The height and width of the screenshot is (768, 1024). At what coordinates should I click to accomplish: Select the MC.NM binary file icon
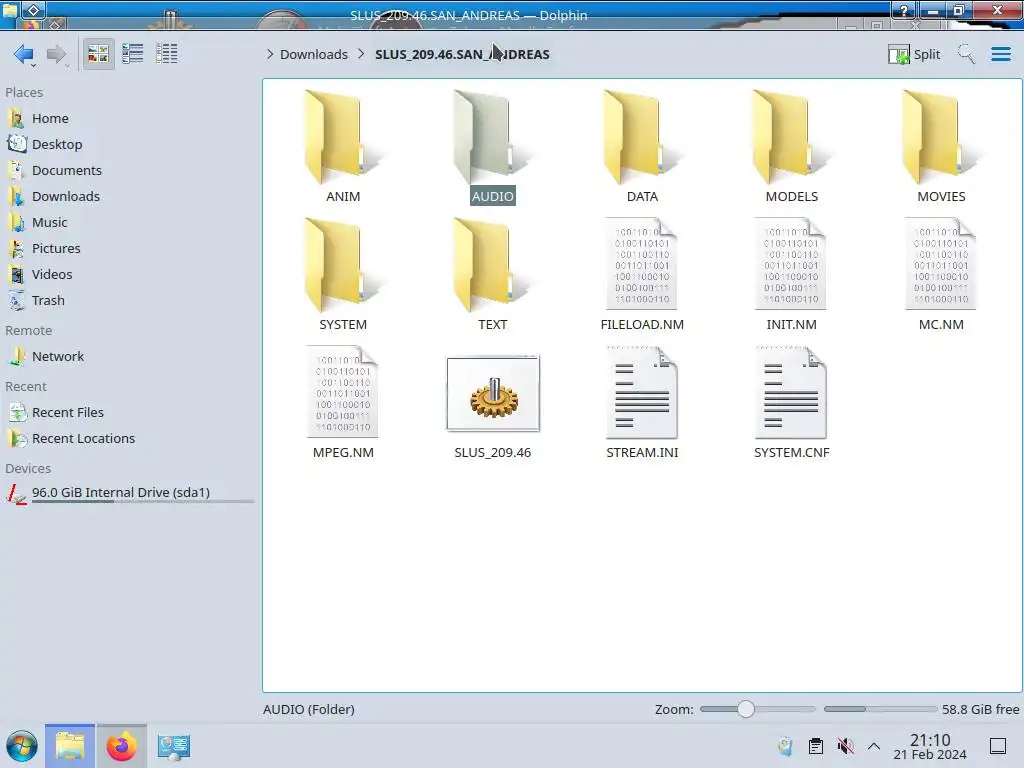coord(941,264)
